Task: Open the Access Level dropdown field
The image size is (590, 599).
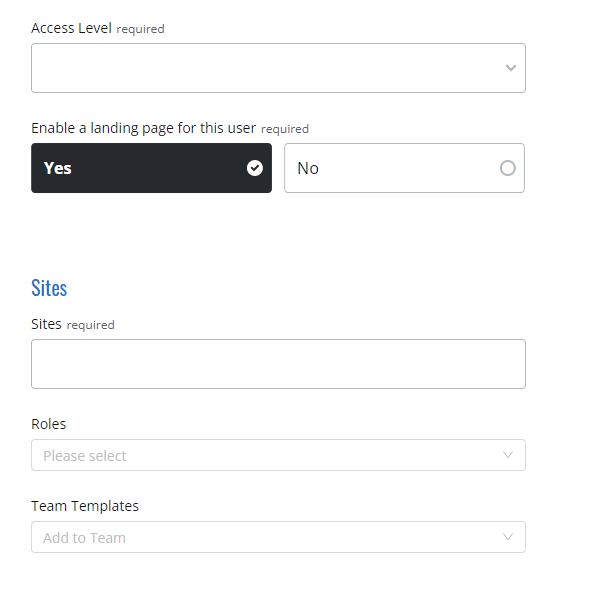Action: pos(278,68)
